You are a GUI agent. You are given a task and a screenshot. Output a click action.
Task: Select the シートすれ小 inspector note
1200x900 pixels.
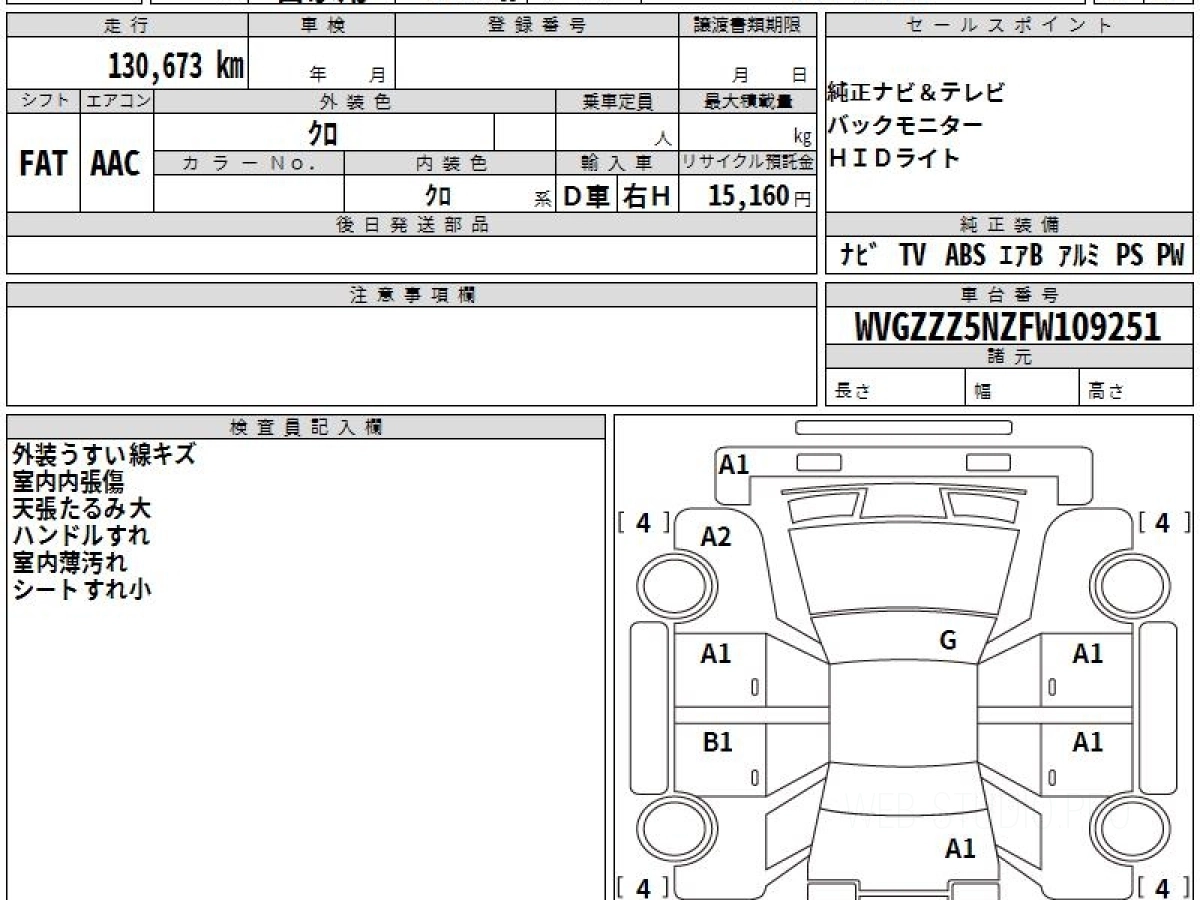[x=82, y=590]
